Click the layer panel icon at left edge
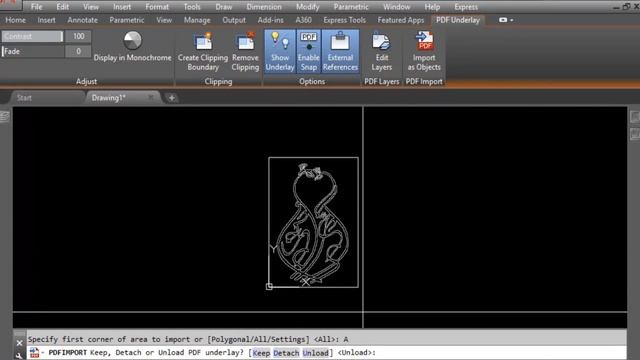 (x=4, y=117)
